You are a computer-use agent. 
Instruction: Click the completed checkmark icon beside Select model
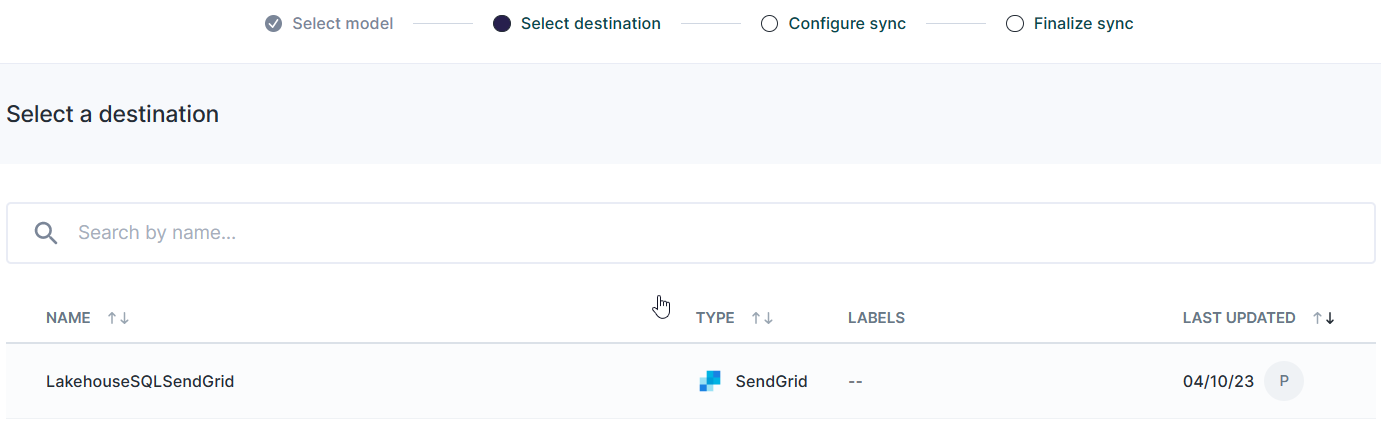pos(273,24)
